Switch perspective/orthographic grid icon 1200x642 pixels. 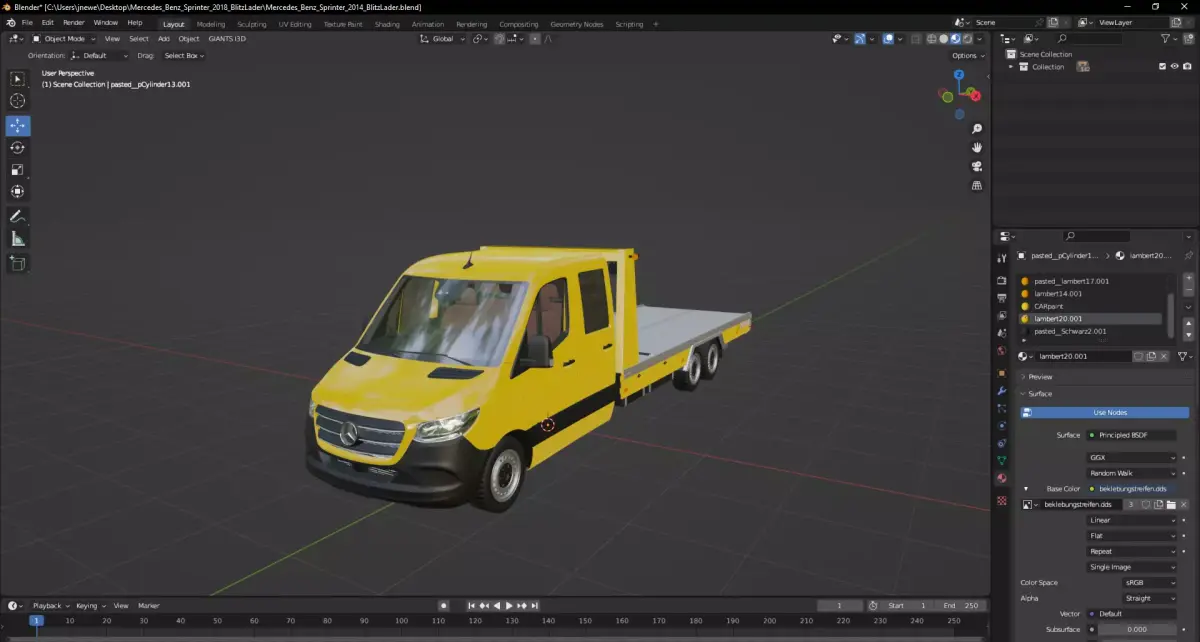(977, 186)
